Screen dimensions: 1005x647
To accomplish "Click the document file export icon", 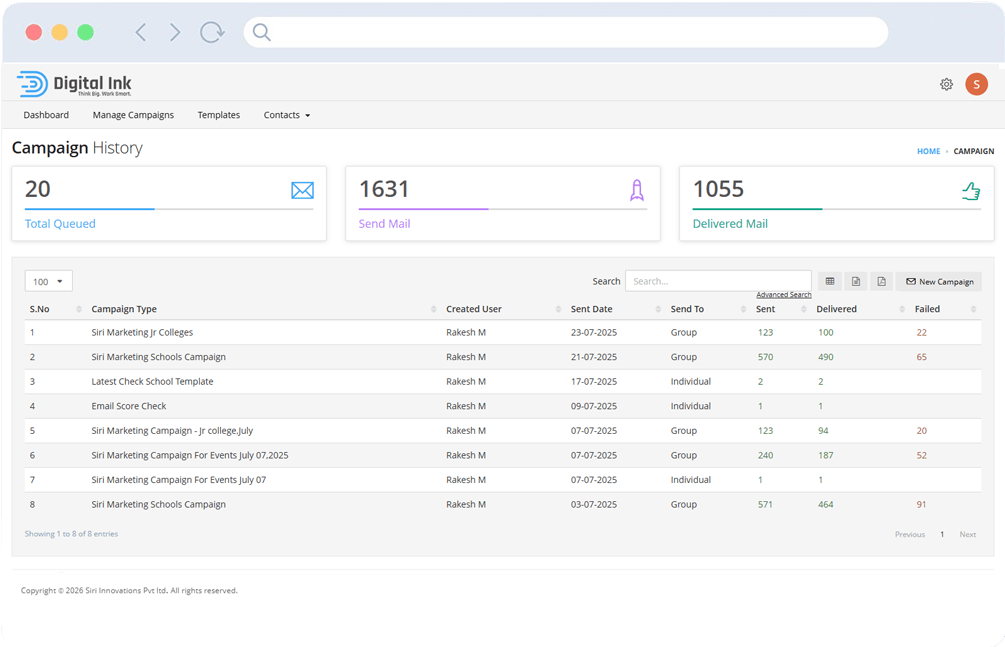I will (855, 282).
